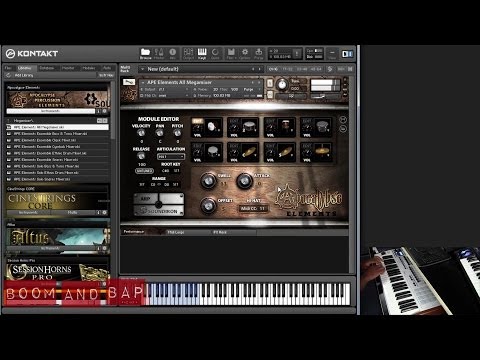Open gear icon on Apocalypse Elements library
Viewport: 480px width, 360px height.
105,111
